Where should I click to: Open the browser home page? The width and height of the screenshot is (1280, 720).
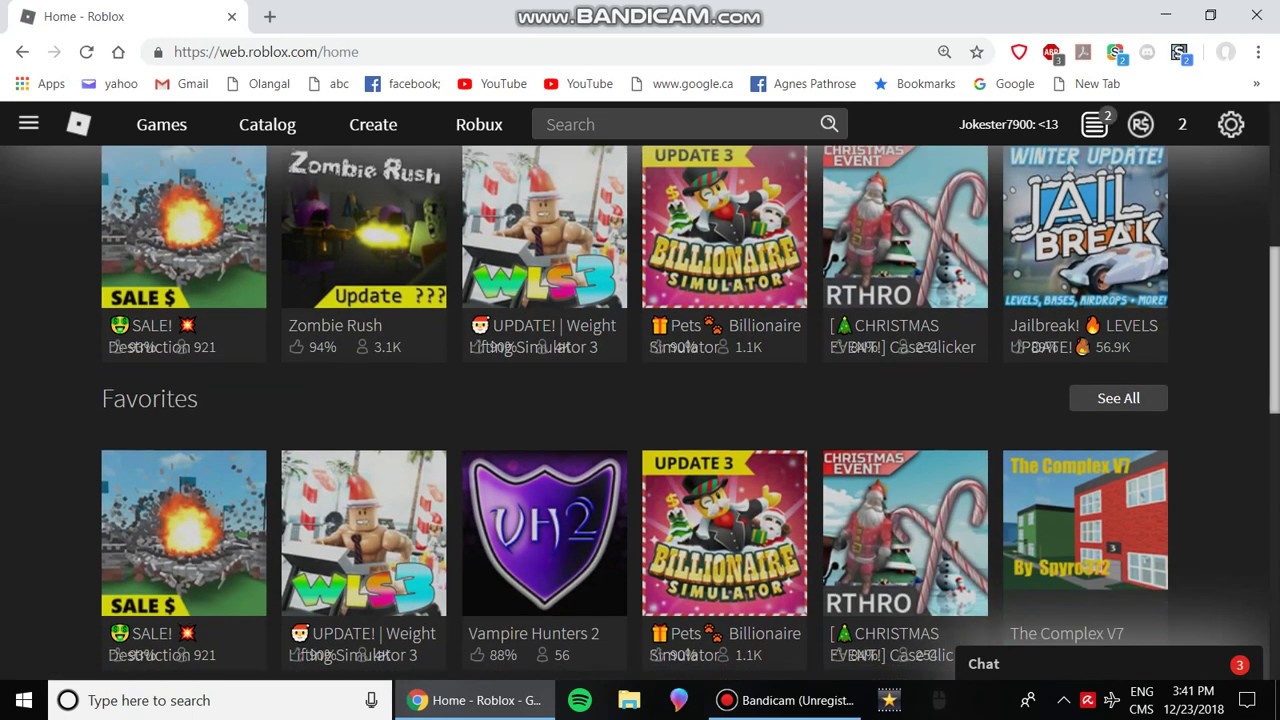118,52
